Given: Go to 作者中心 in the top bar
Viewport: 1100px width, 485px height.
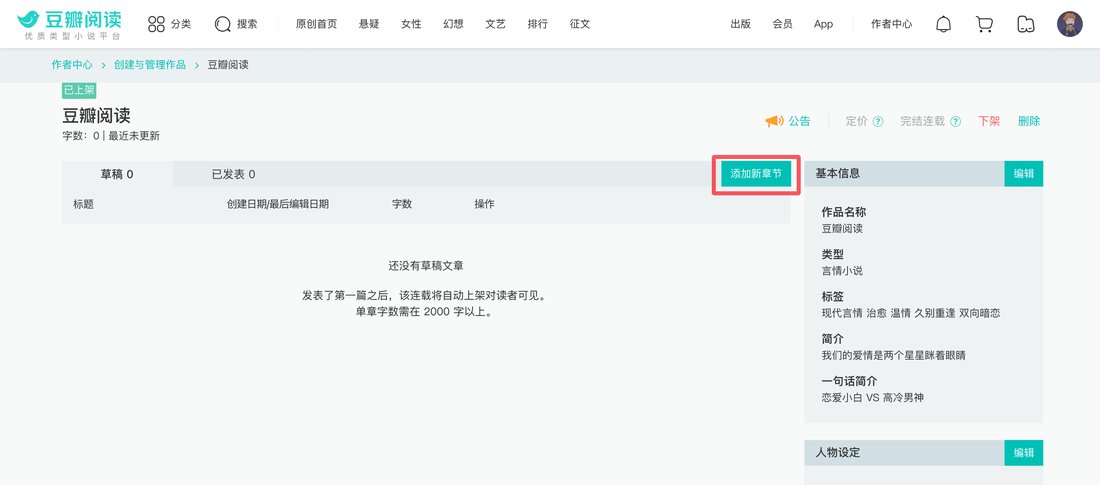Looking at the screenshot, I should [892, 24].
